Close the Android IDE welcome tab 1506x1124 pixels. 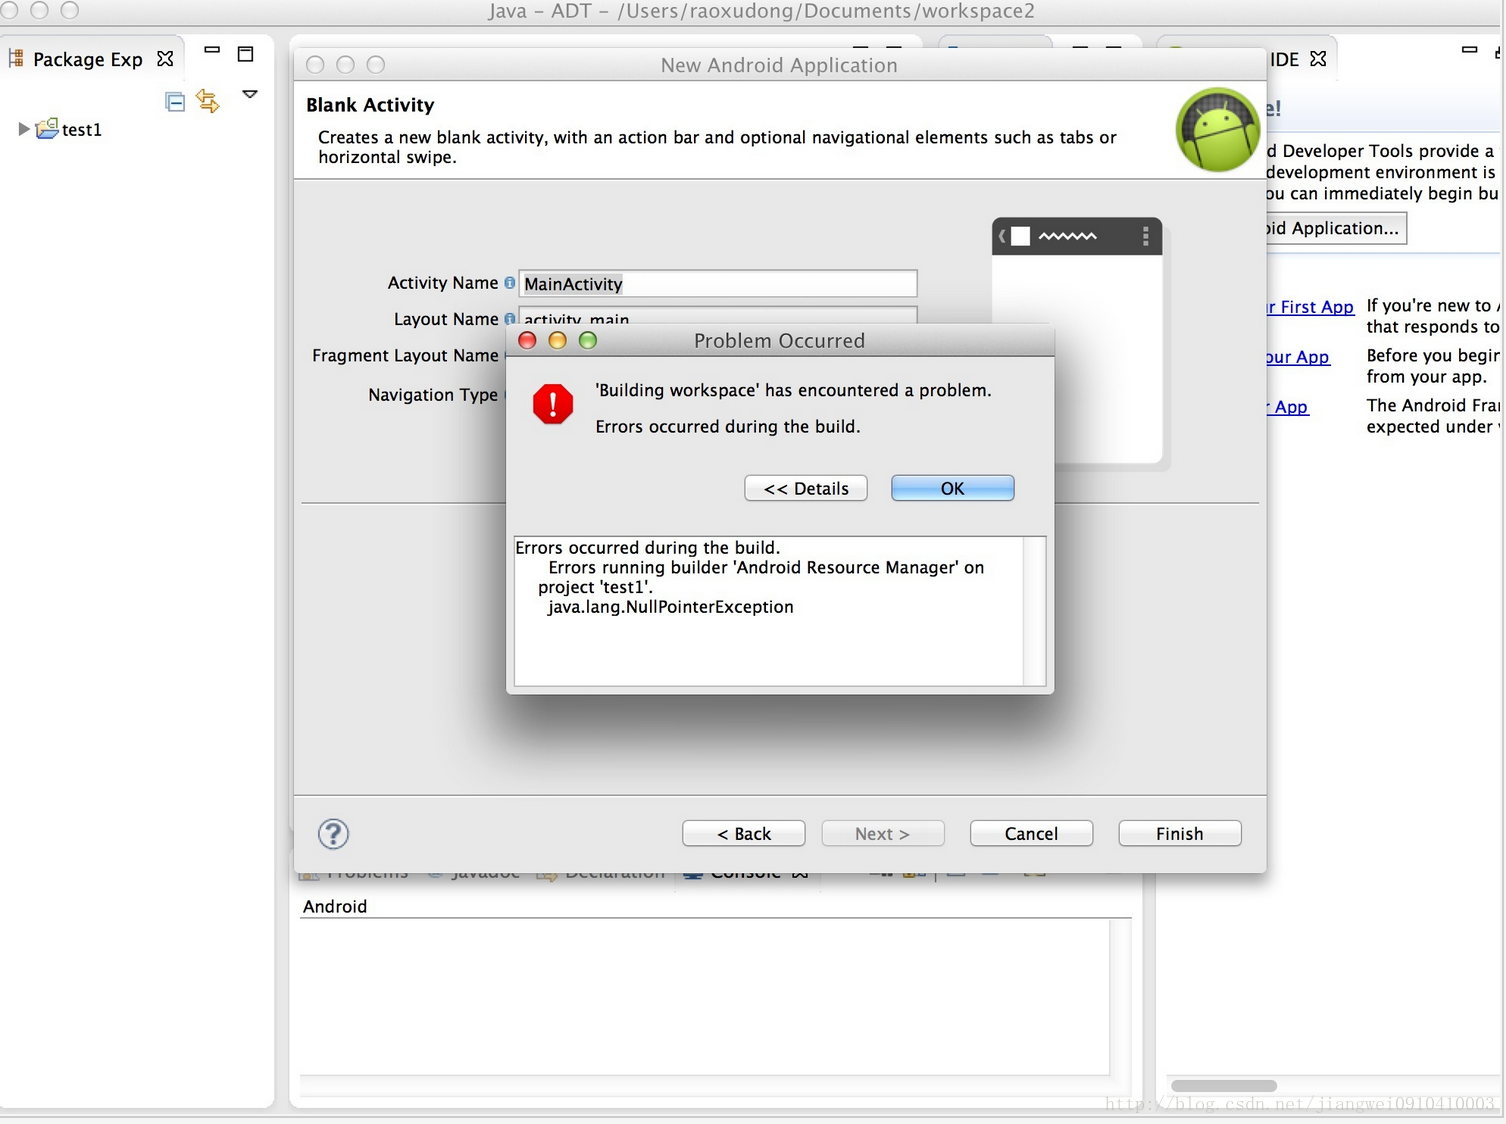point(1318,59)
